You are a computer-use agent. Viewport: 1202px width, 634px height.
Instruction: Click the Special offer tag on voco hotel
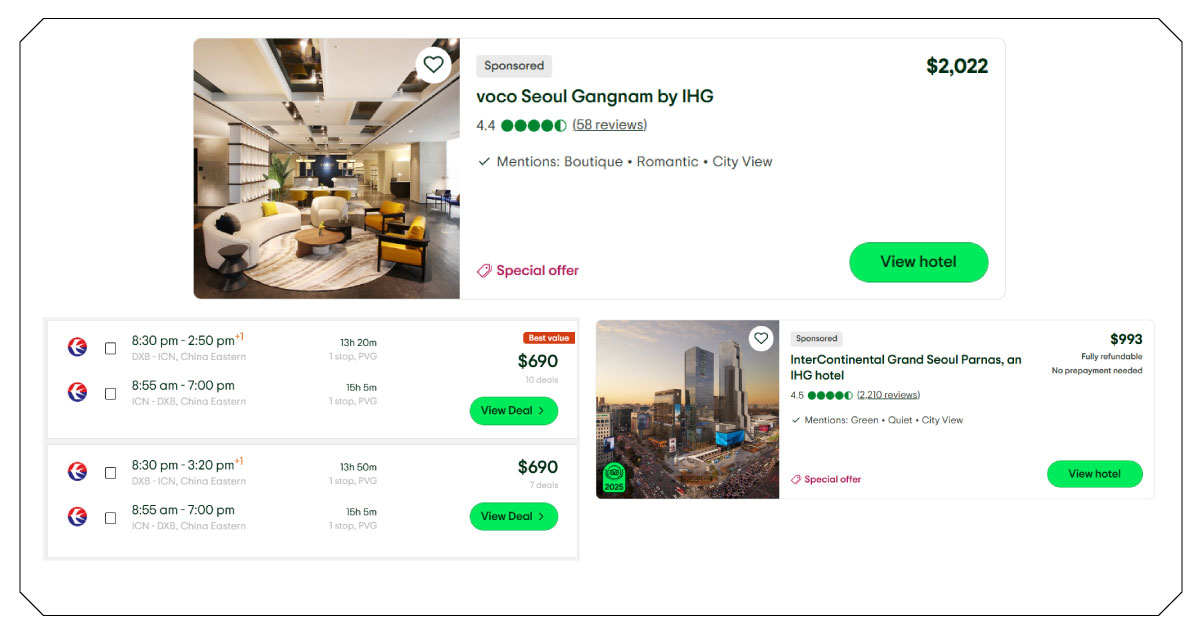click(x=528, y=270)
